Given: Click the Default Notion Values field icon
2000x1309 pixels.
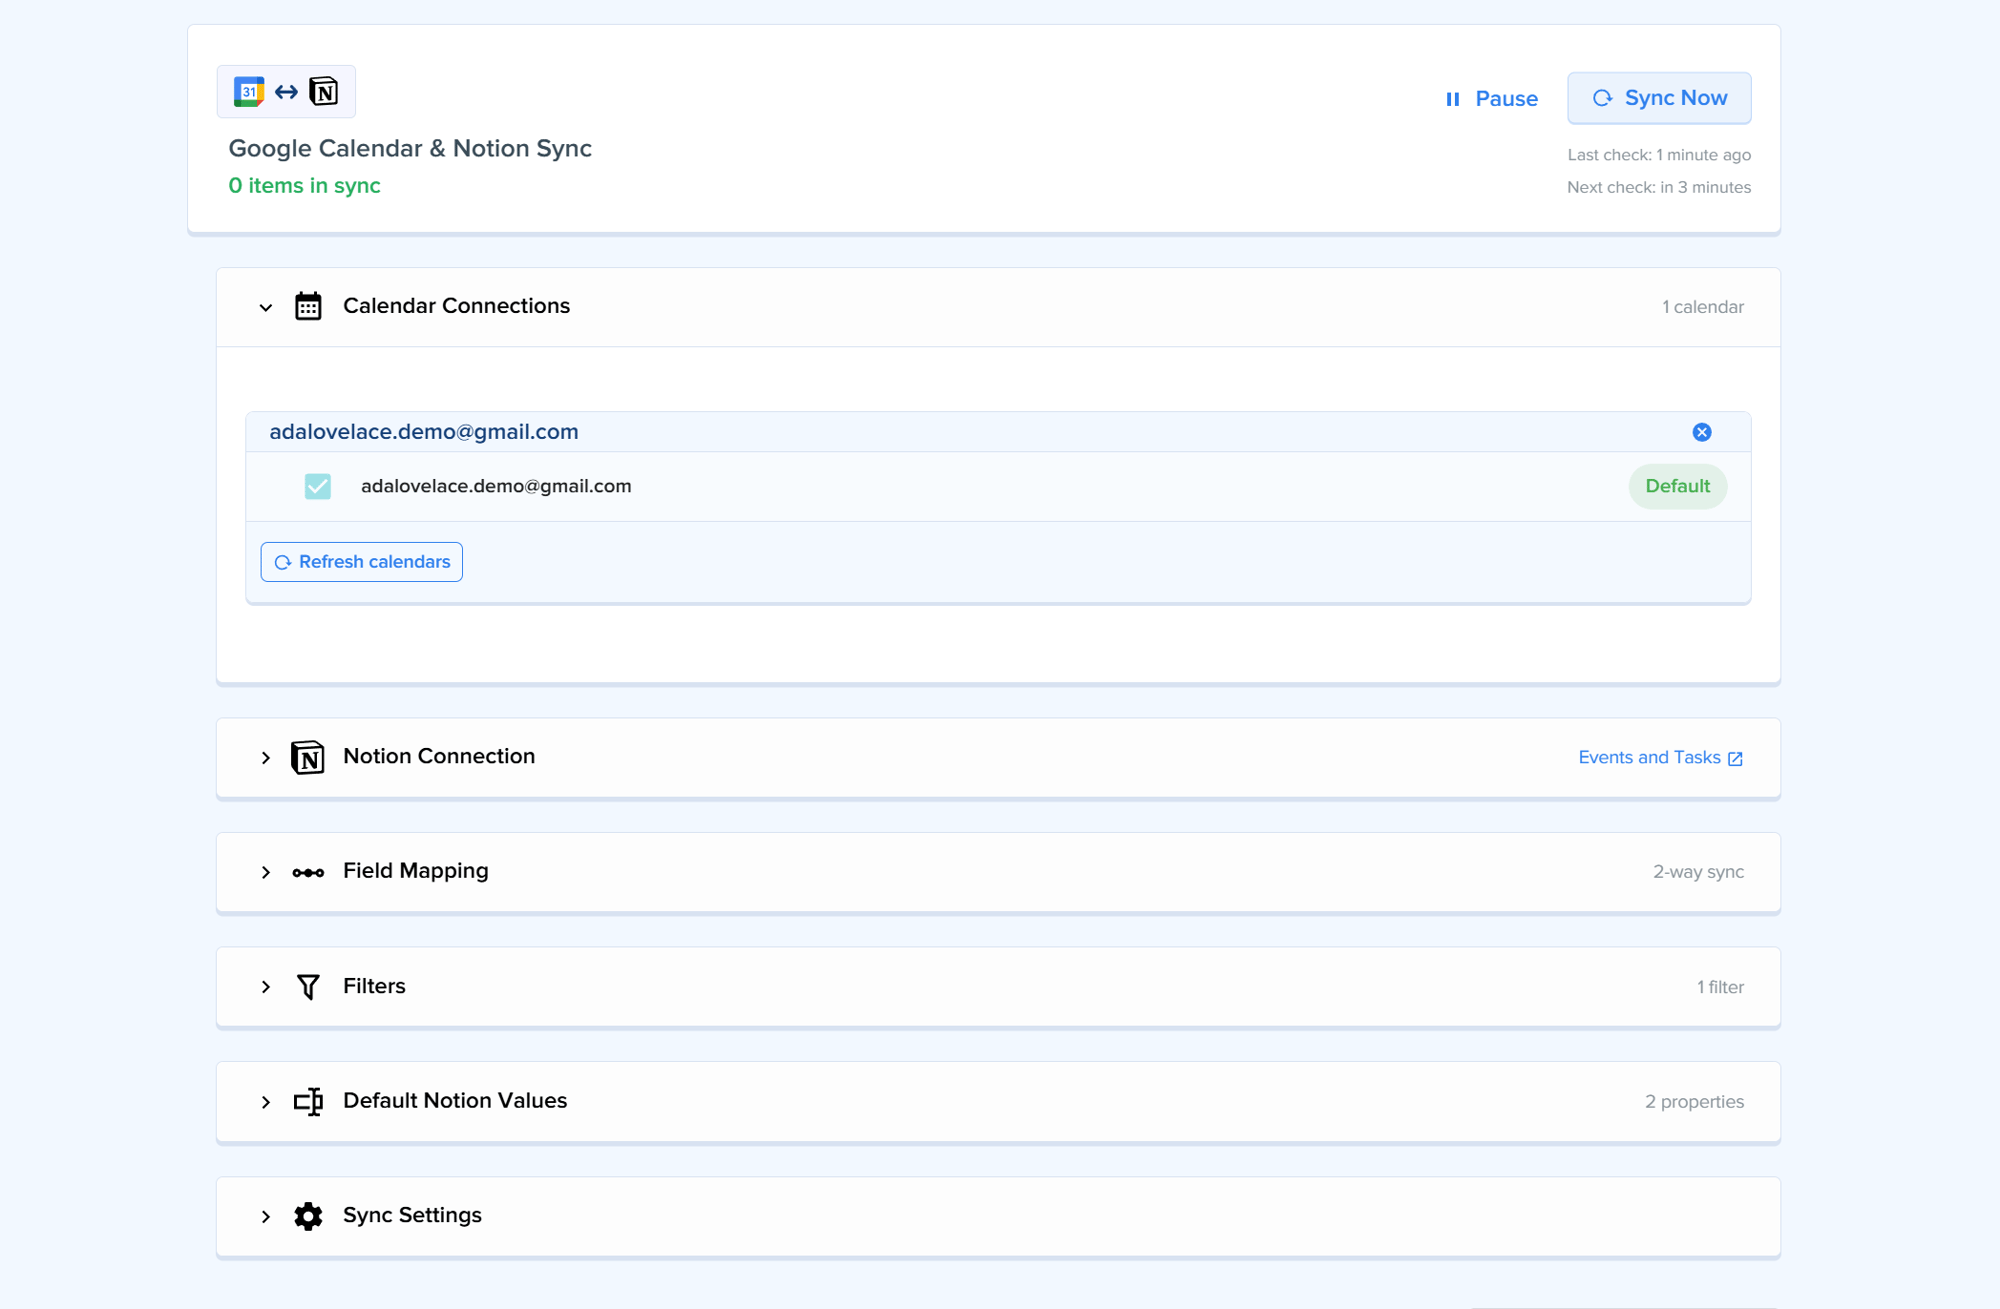Looking at the screenshot, I should point(308,1101).
